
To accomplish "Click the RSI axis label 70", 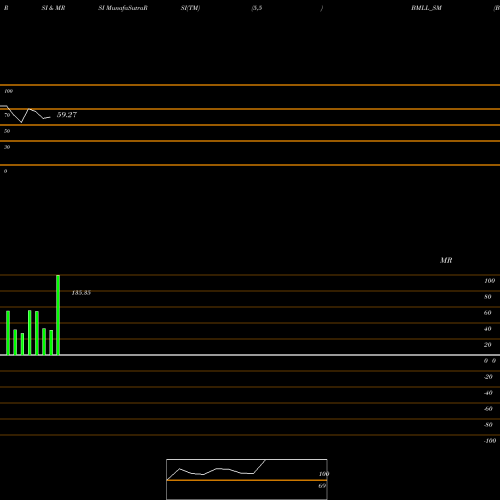I will [x=7, y=115].
